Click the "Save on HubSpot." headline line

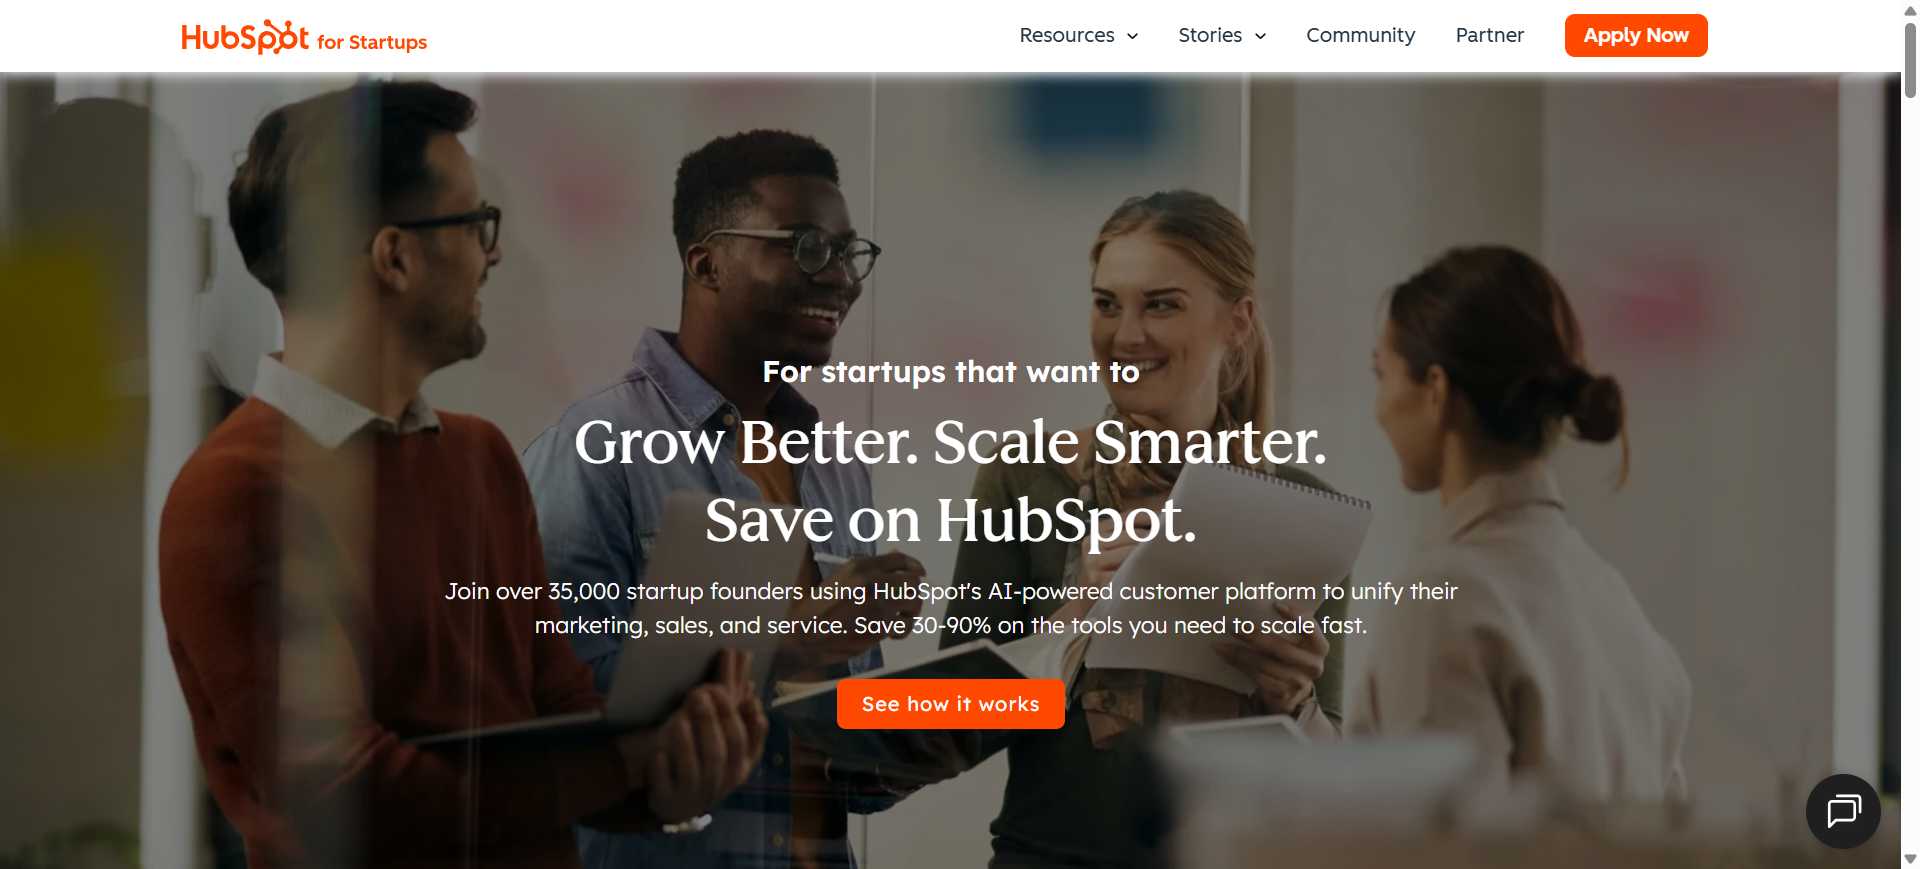pos(950,520)
